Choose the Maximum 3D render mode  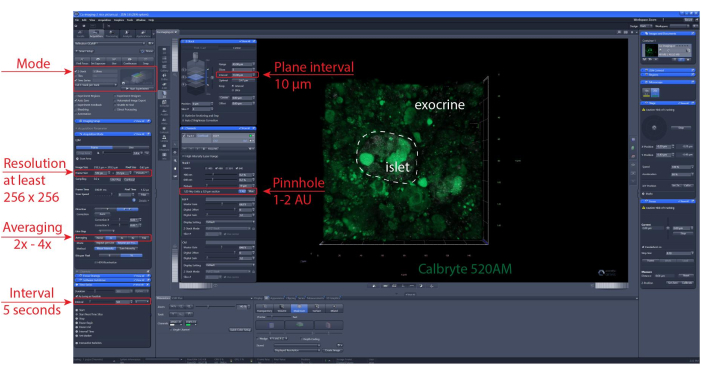click(299, 308)
